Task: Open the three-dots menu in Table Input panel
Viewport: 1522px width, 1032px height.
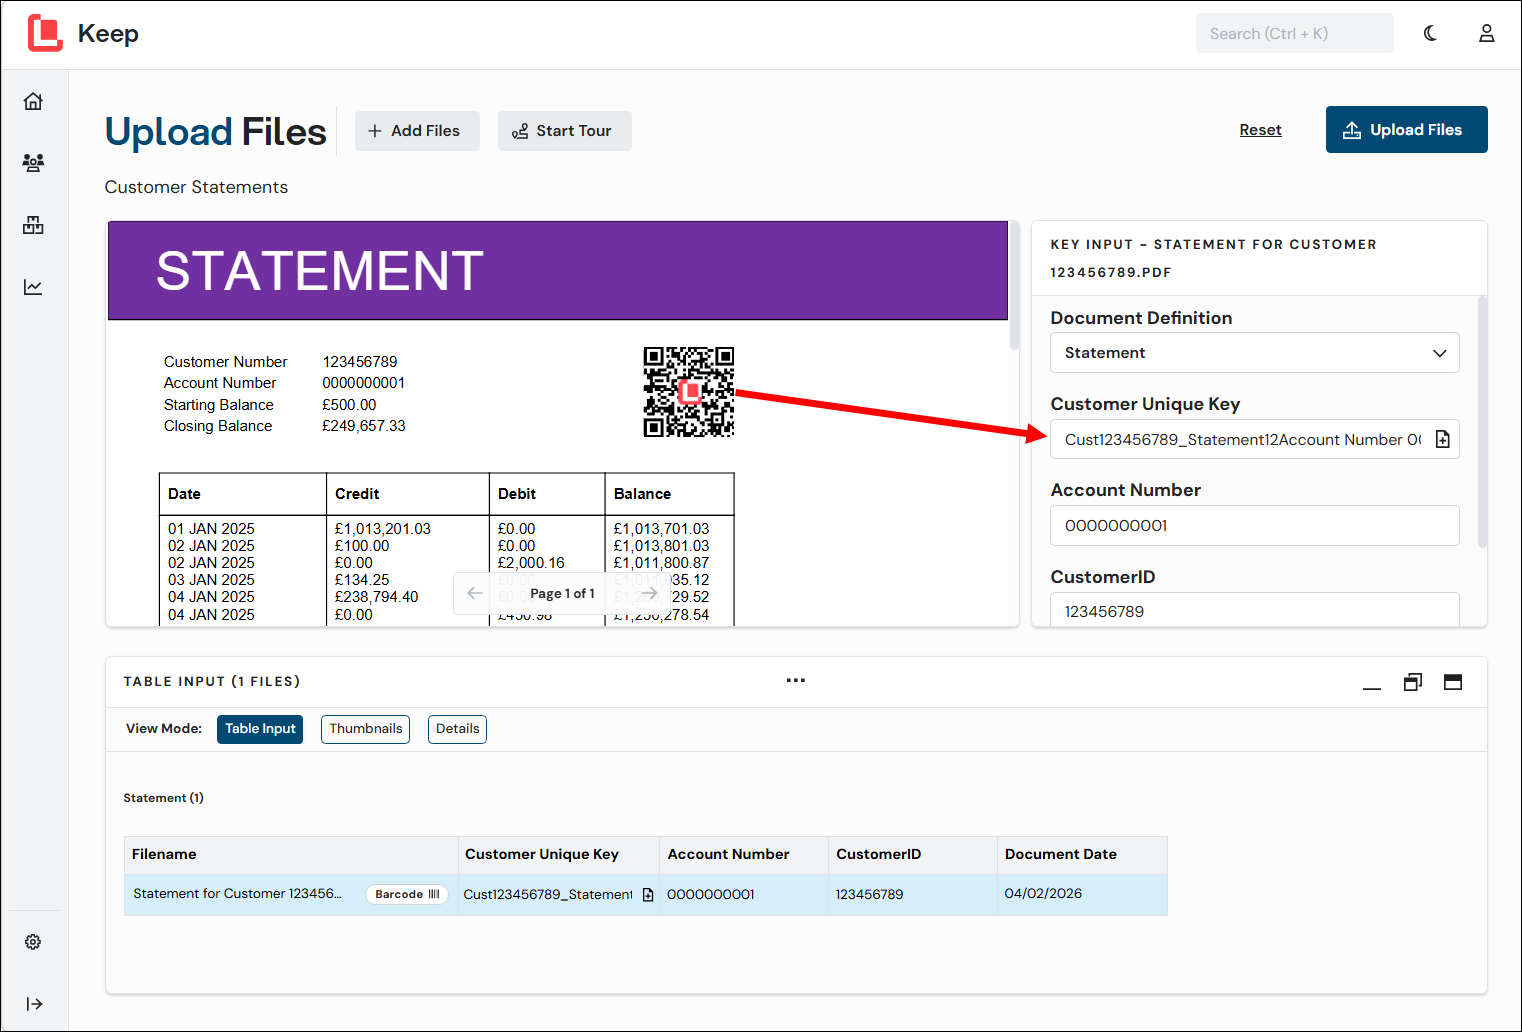Action: pyautogui.click(x=796, y=680)
